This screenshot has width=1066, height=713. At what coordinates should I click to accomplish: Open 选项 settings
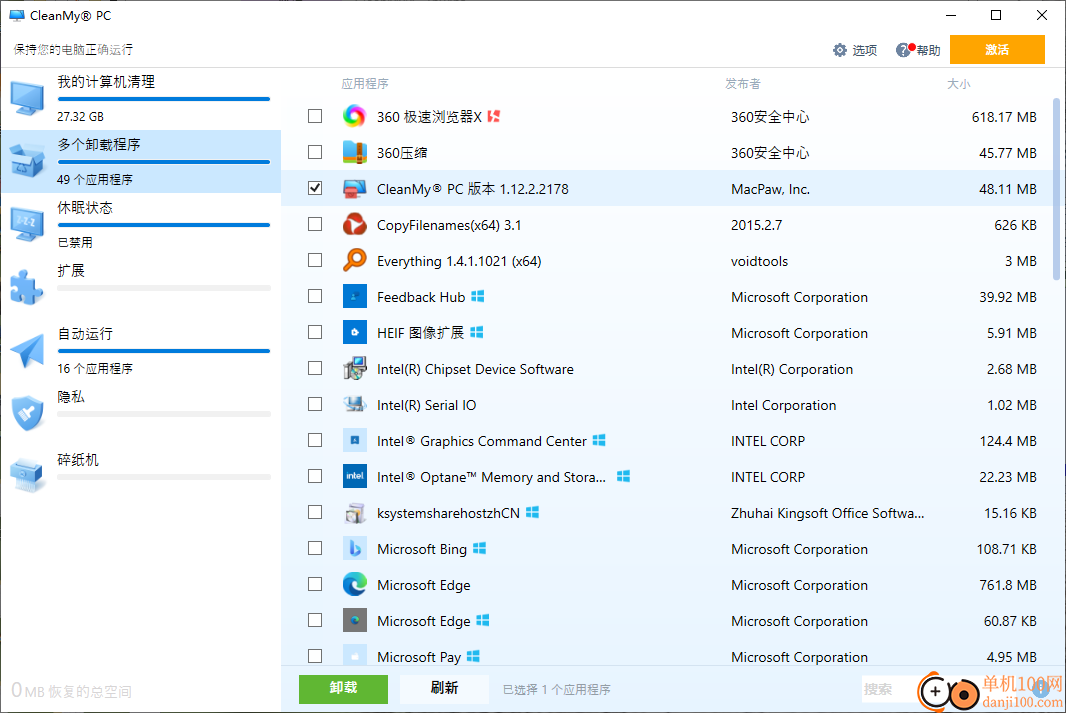tap(855, 50)
